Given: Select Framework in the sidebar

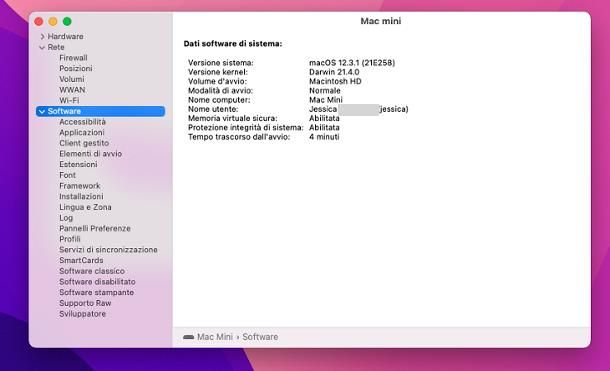Looking at the screenshot, I should (x=80, y=186).
